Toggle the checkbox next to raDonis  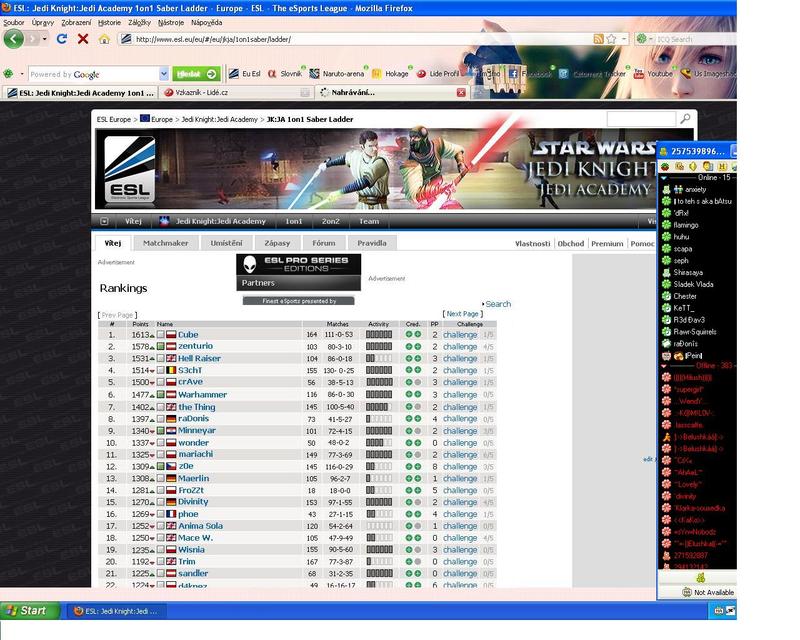coord(160,419)
